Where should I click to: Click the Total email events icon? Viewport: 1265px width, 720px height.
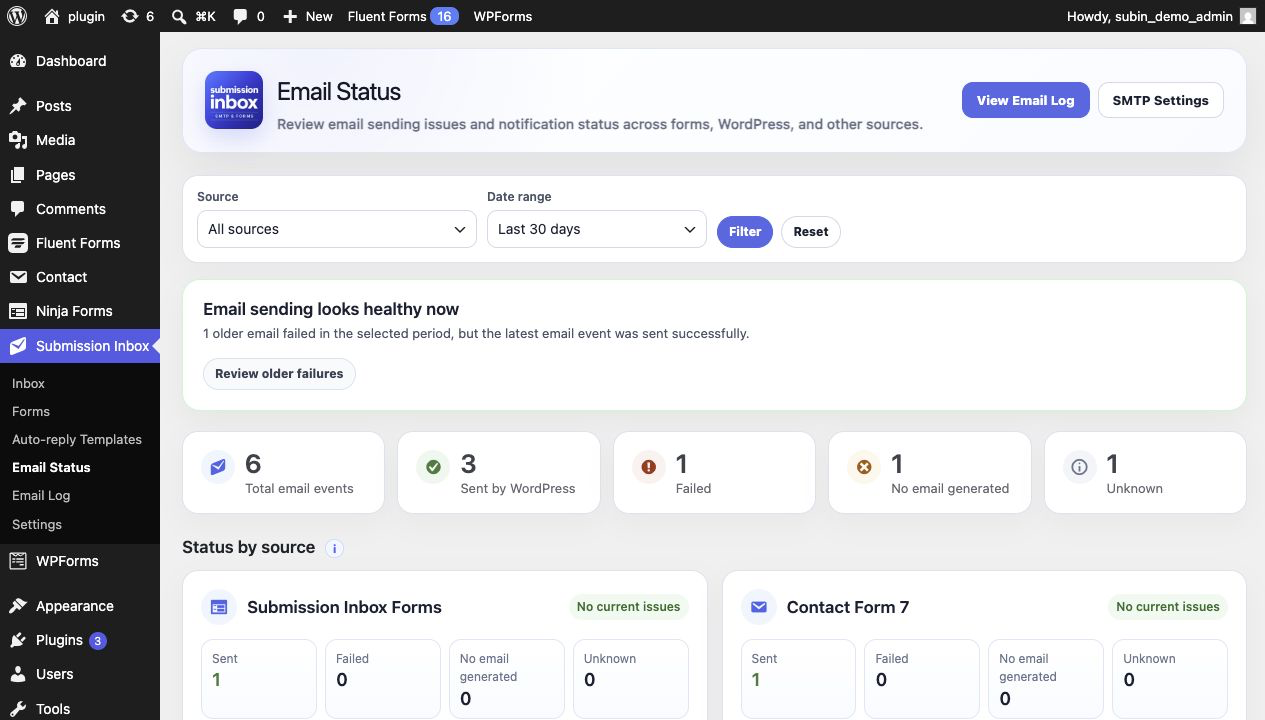pos(218,467)
